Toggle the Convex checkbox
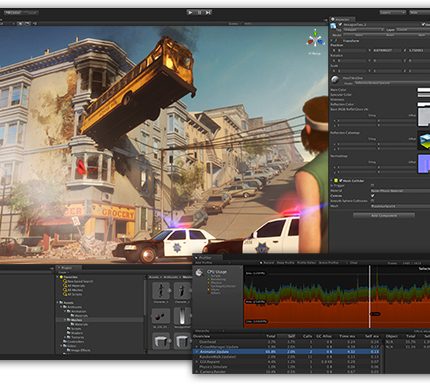This screenshot has height=384, width=430. [x=373, y=196]
